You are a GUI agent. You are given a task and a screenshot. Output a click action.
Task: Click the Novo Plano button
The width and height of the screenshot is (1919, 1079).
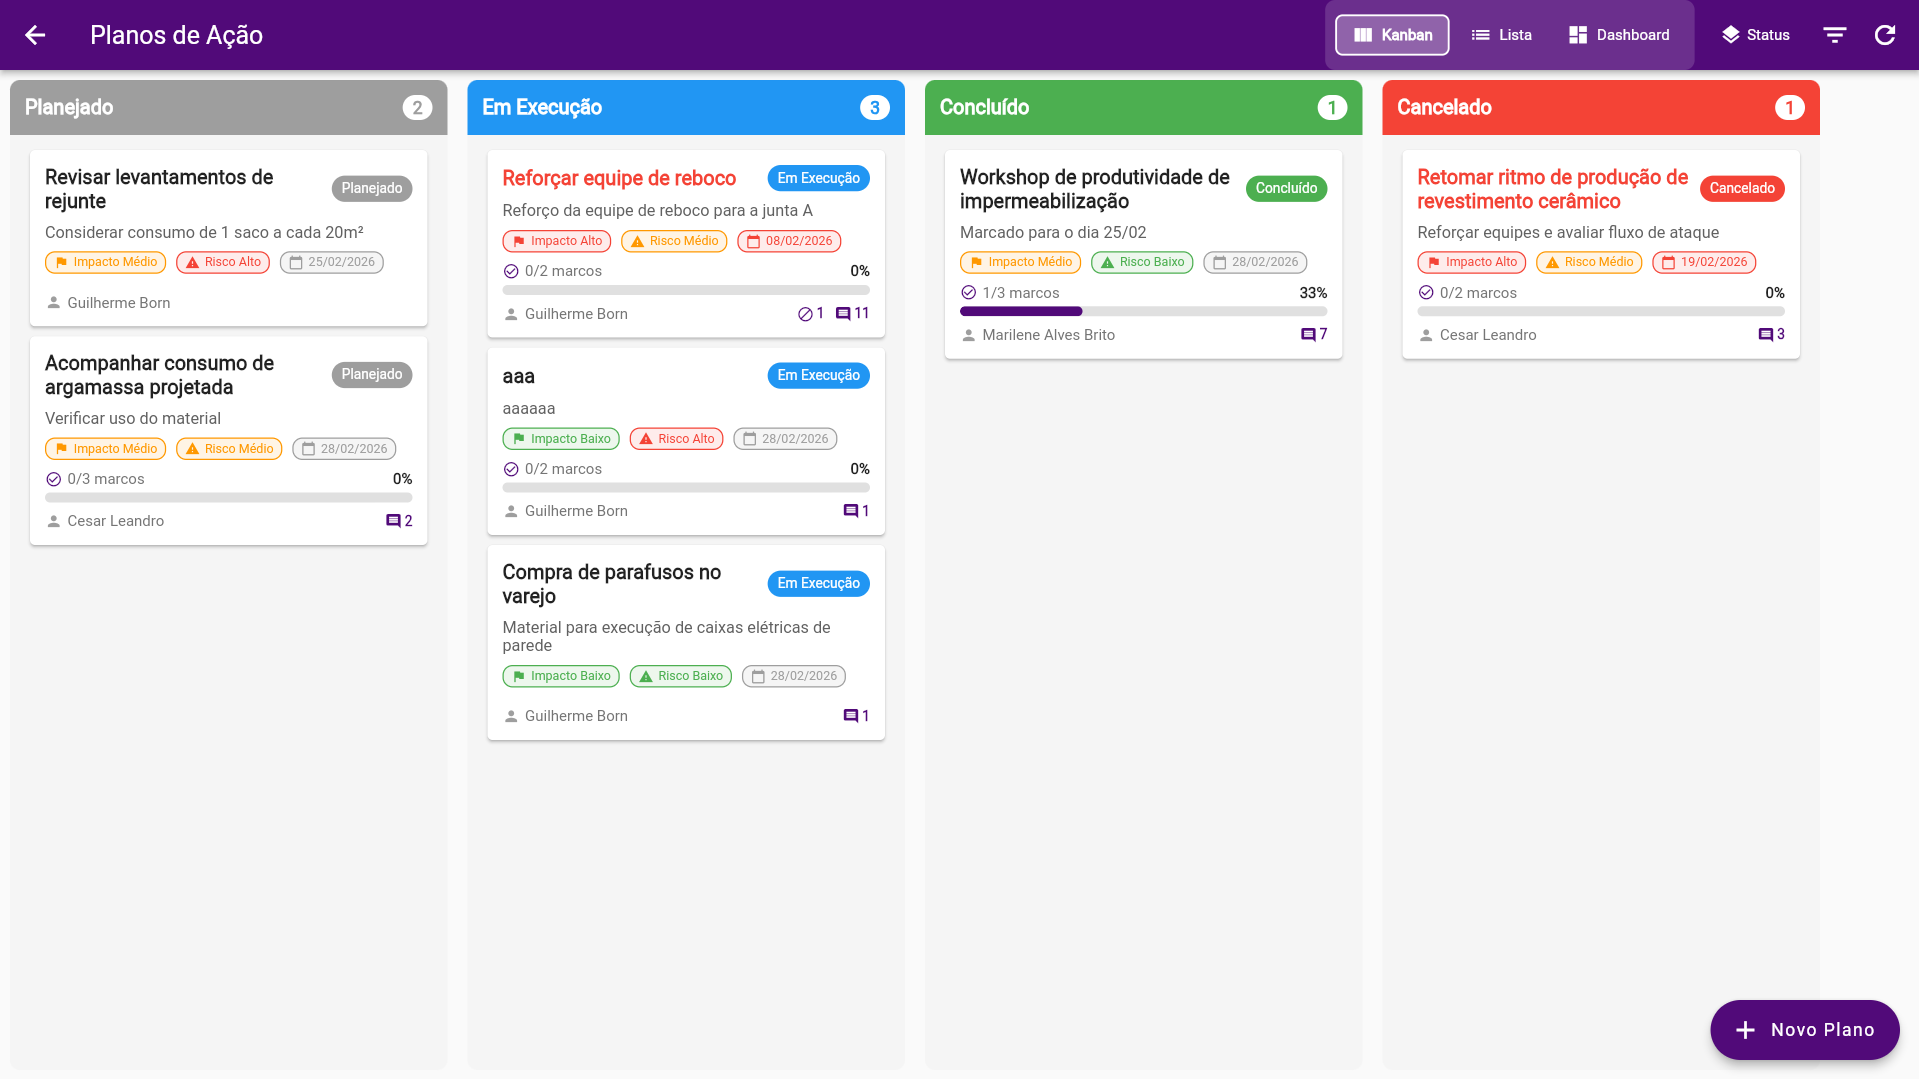[x=1804, y=1030]
